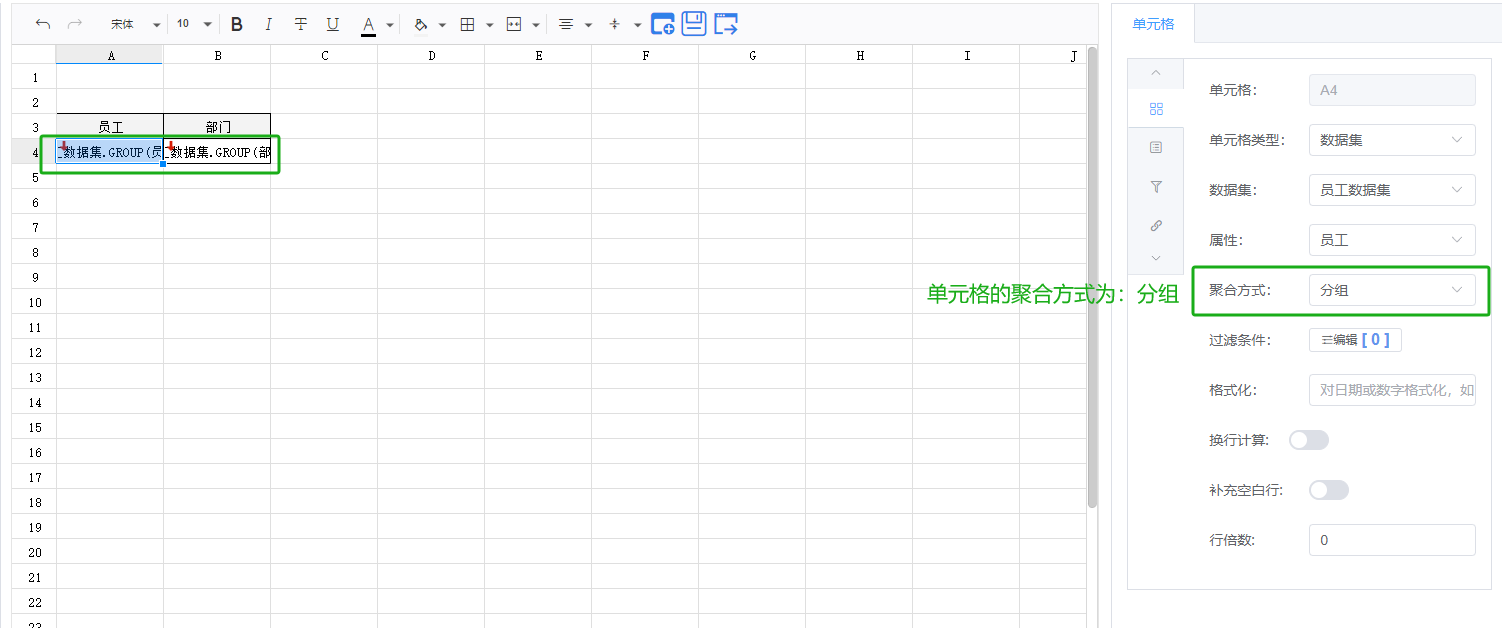Open the 聚合方式 dropdown showing 分组
The width and height of the screenshot is (1502, 628).
1392,290
